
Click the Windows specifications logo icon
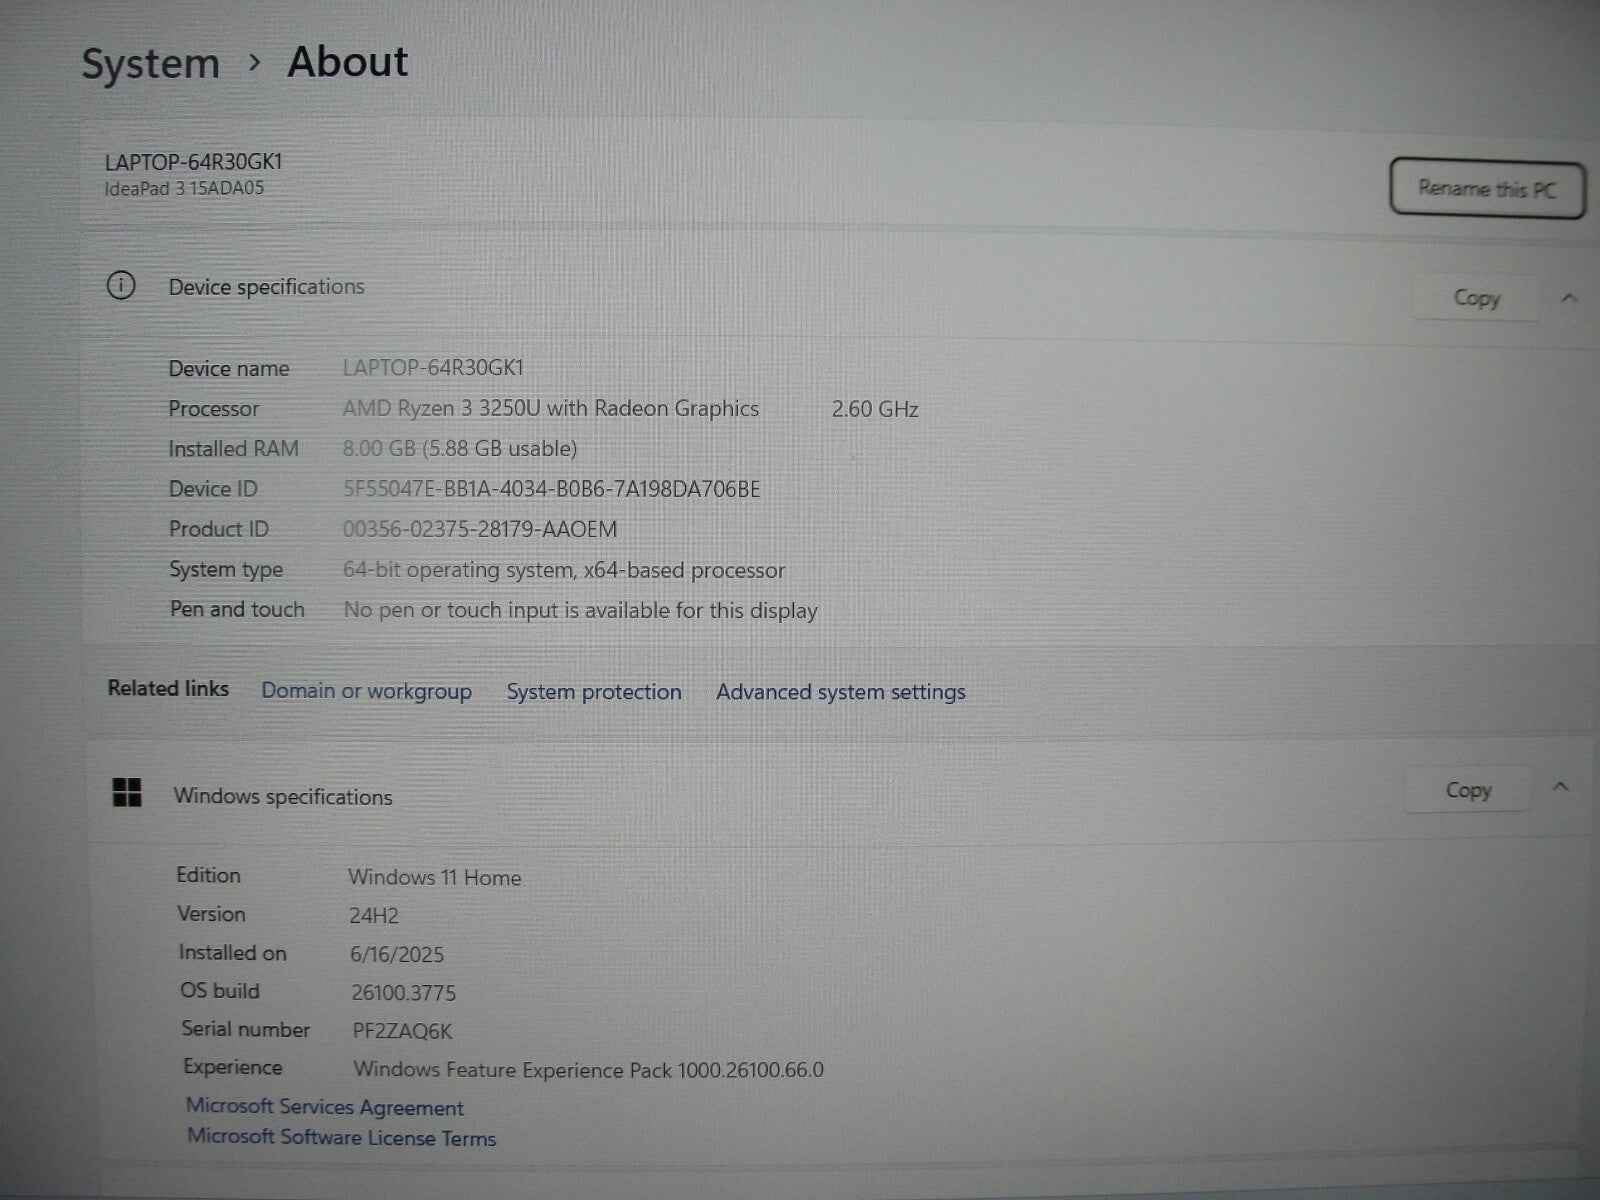tap(128, 794)
